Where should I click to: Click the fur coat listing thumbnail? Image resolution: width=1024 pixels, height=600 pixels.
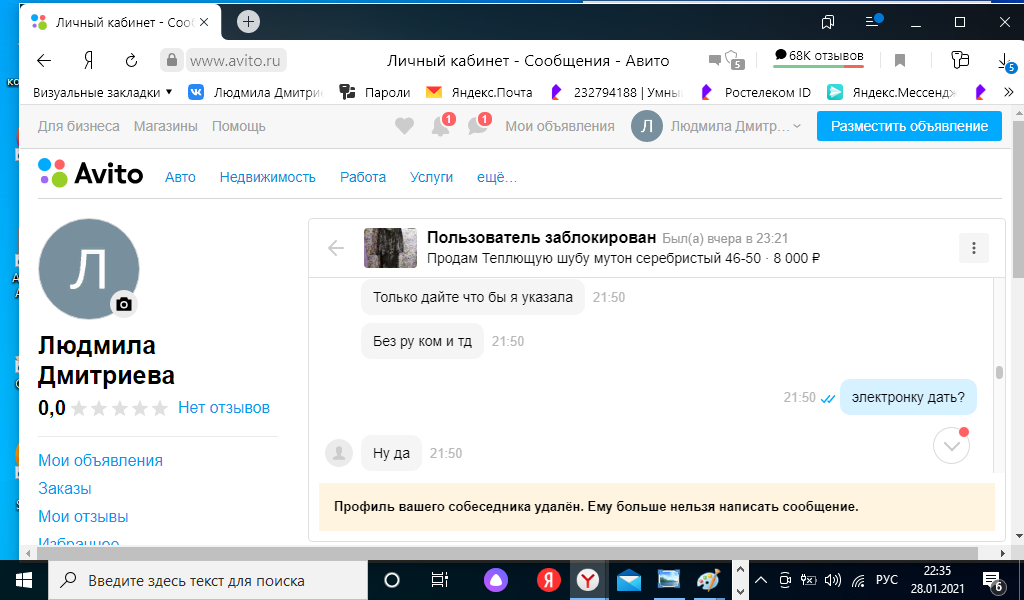point(390,248)
